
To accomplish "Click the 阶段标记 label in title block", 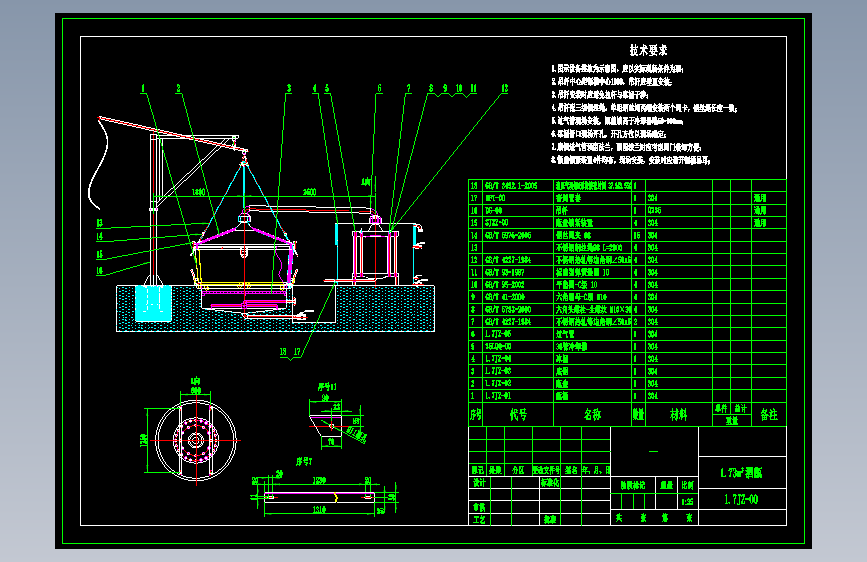I will [x=633, y=485].
